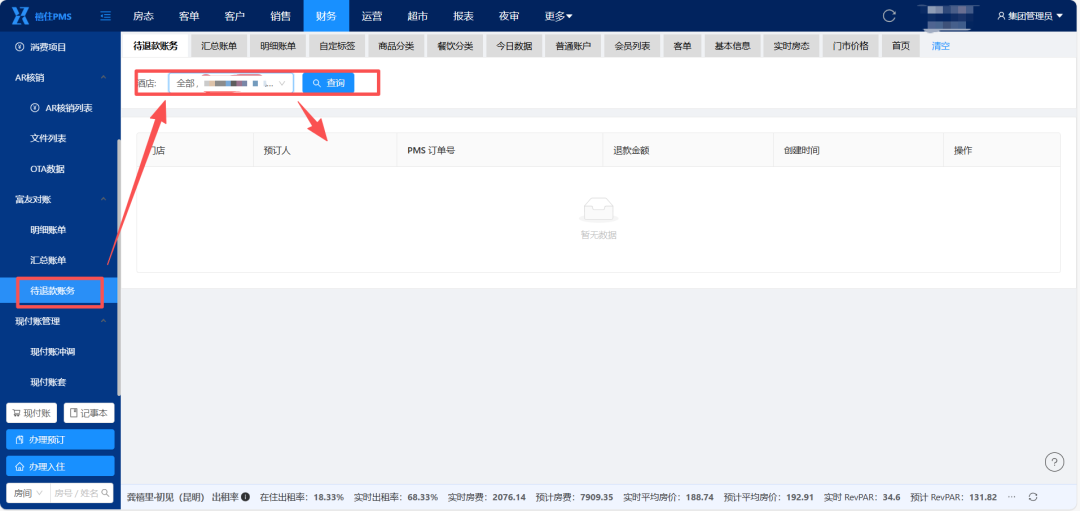Switch to the 汇总账单 page tab
Image resolution: width=1080 pixels, height=511 pixels.
click(x=219, y=46)
